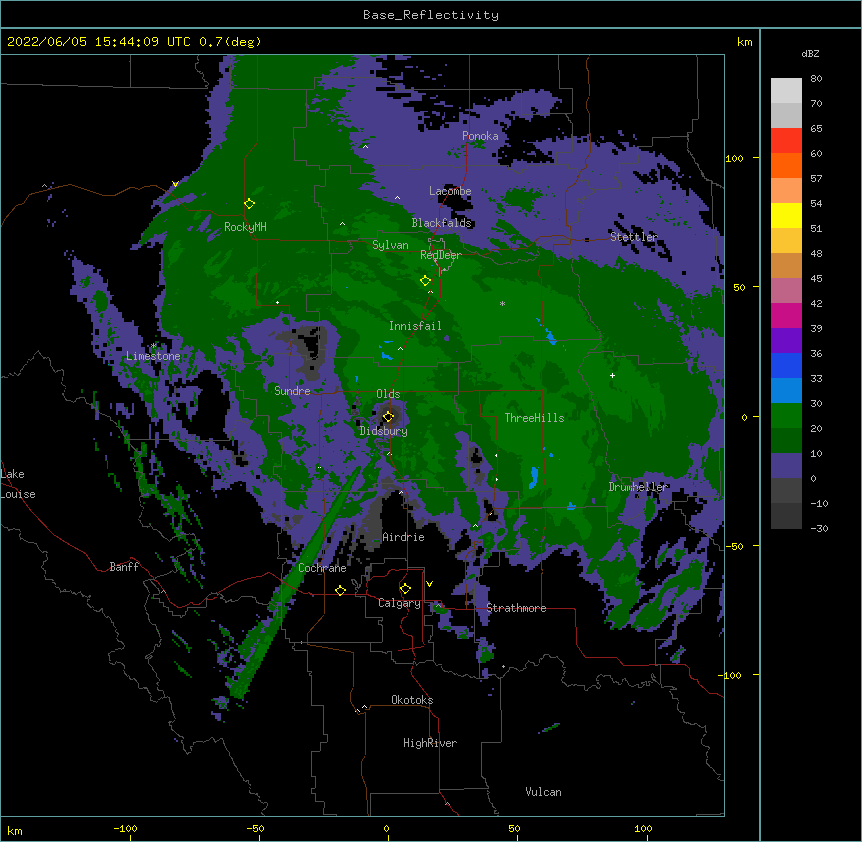Select the slate purple 0-10 dBZ legend swatch
Viewport: 862px width, 842px height.
[x=786, y=466]
